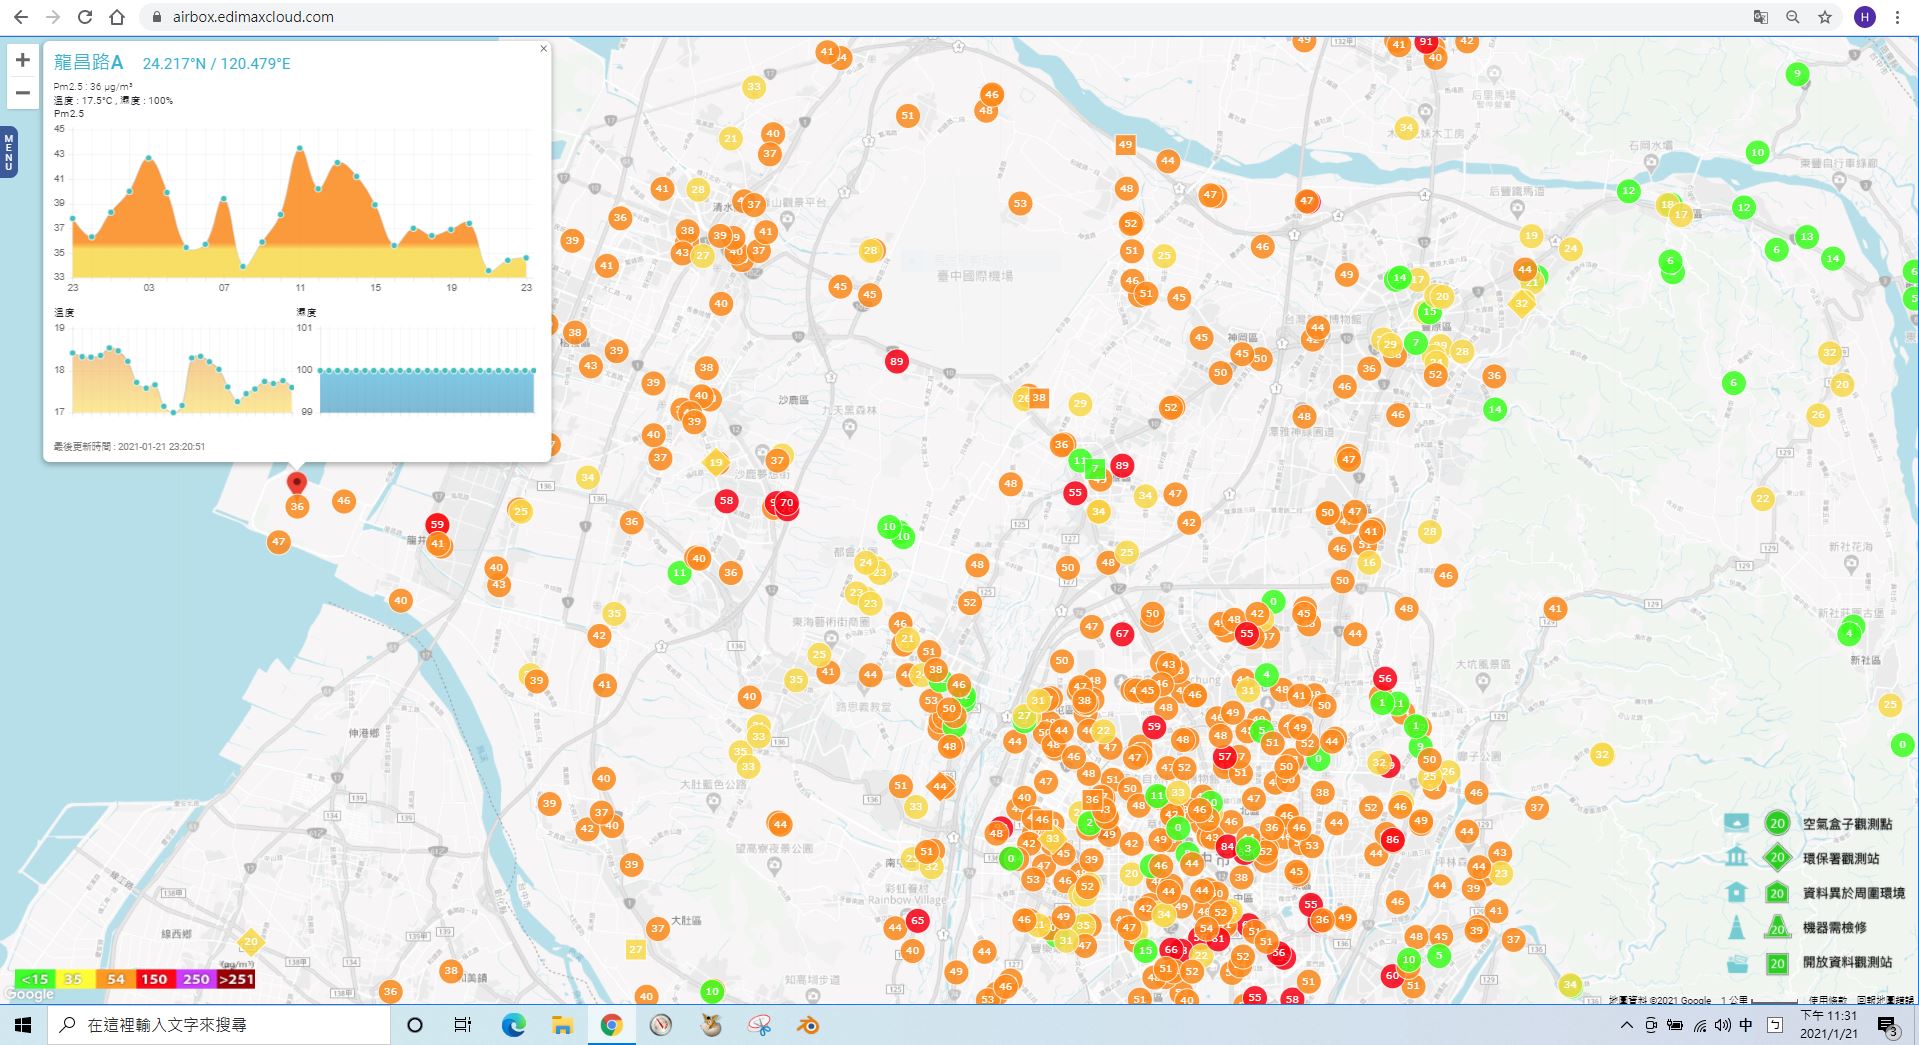Click the cone icon for 機器需檢修
The height and width of the screenshot is (1045, 1919).
[1737, 927]
